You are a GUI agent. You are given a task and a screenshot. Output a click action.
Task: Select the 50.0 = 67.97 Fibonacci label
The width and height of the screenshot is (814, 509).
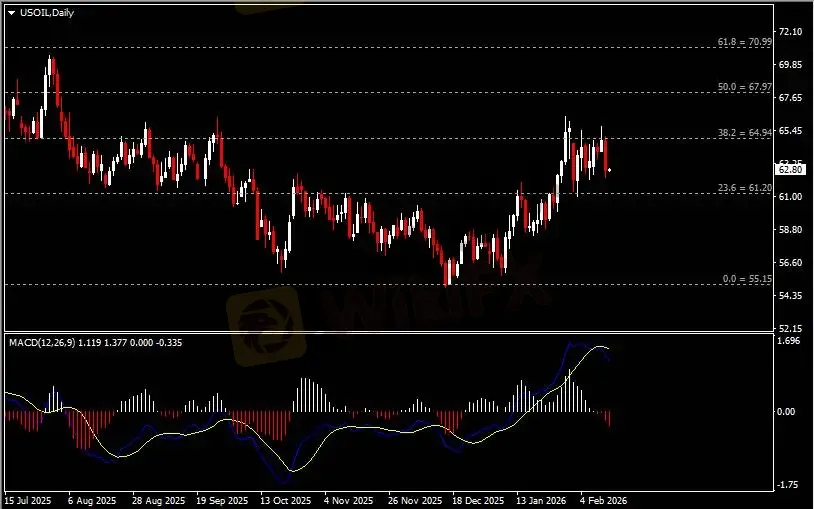(745, 87)
